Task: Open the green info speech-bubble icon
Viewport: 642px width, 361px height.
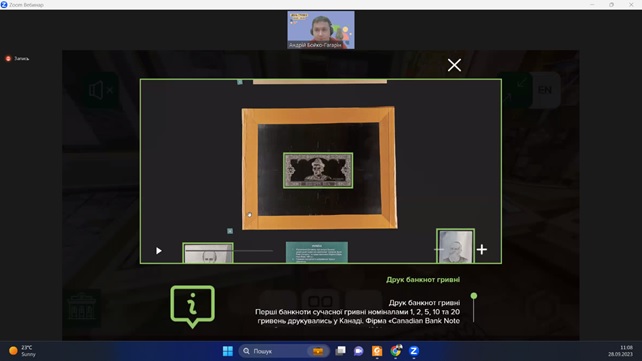Action: click(x=192, y=306)
